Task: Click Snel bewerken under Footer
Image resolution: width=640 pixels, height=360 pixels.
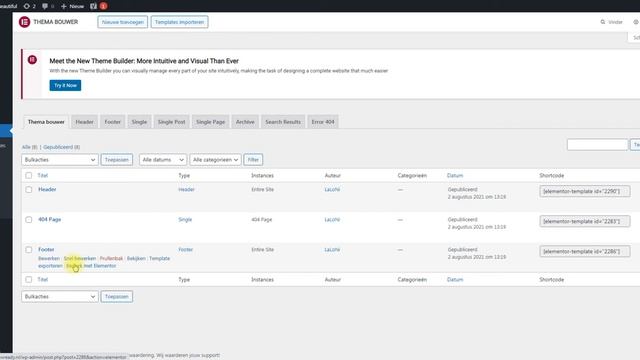Action: [80, 258]
